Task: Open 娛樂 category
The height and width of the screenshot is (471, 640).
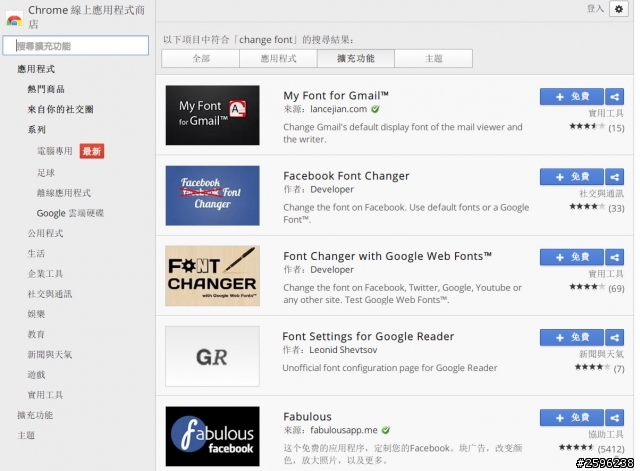Action: click(x=36, y=314)
